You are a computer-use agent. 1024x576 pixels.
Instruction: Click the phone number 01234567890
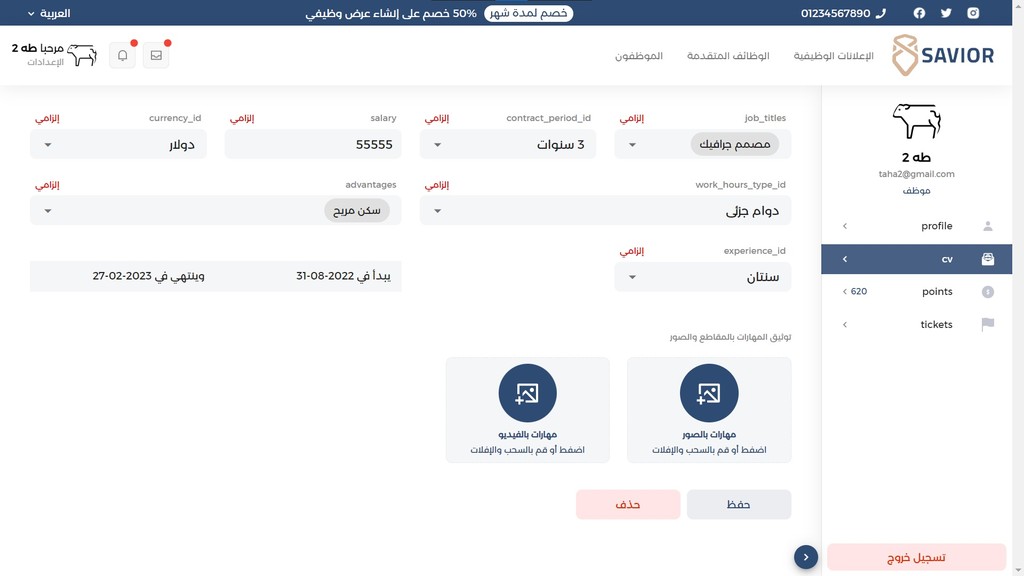tap(835, 13)
